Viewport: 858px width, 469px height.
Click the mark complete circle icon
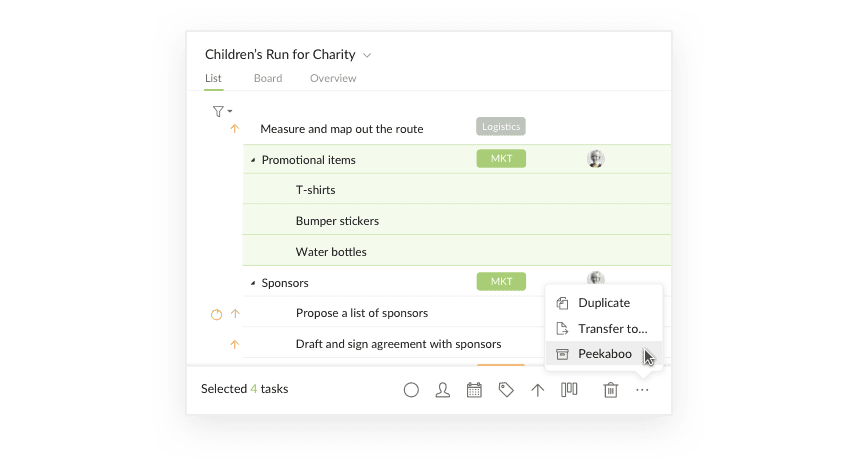pyautogui.click(x=411, y=390)
